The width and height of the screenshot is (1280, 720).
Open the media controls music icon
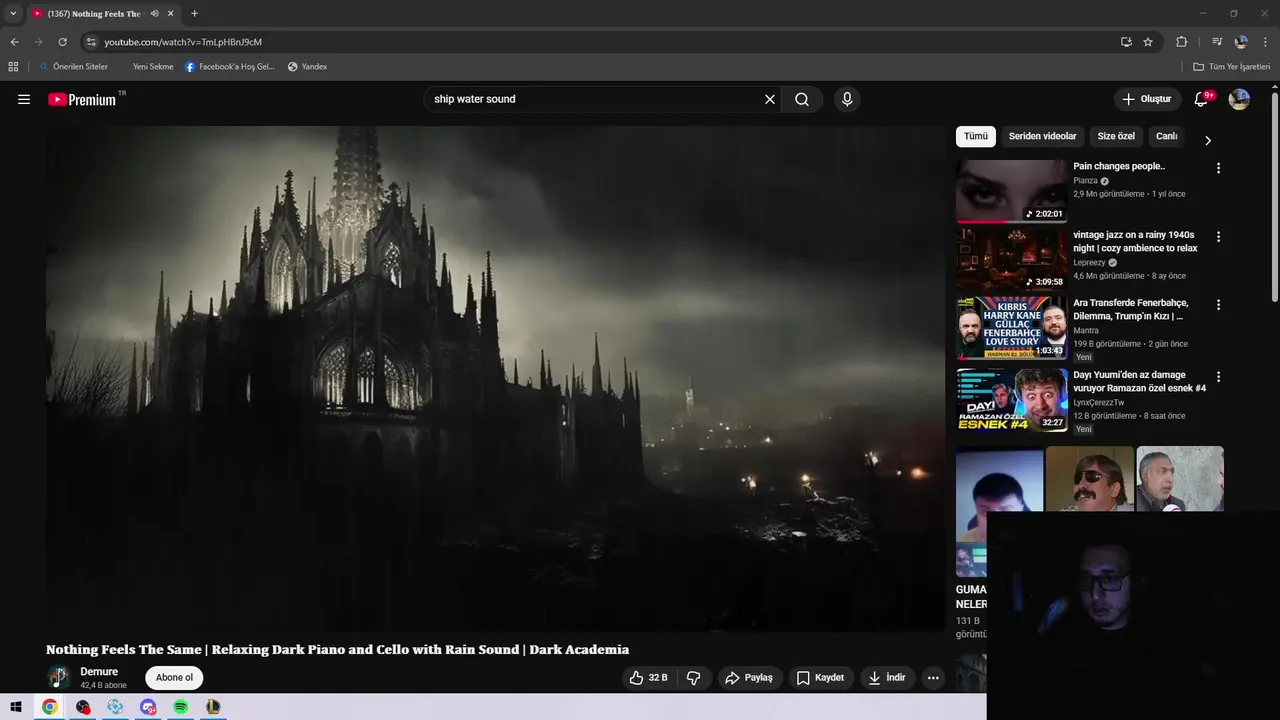click(x=1217, y=42)
